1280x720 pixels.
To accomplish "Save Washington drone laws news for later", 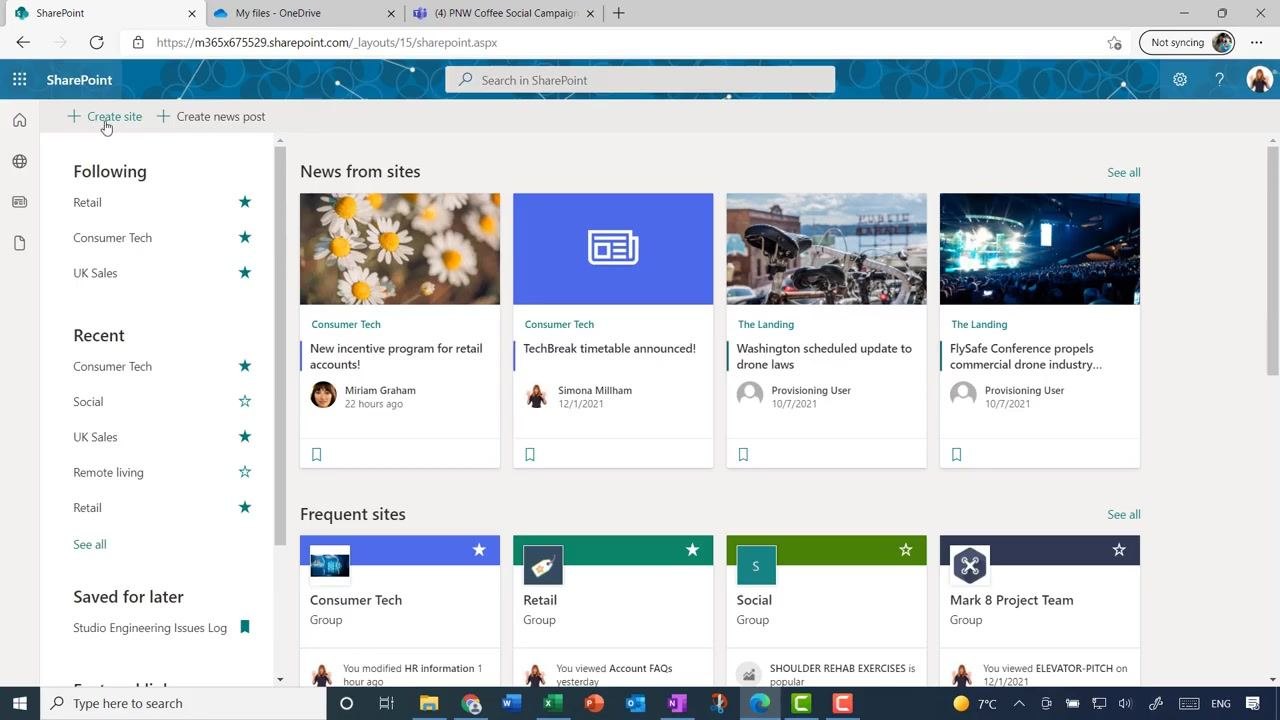I will point(743,454).
